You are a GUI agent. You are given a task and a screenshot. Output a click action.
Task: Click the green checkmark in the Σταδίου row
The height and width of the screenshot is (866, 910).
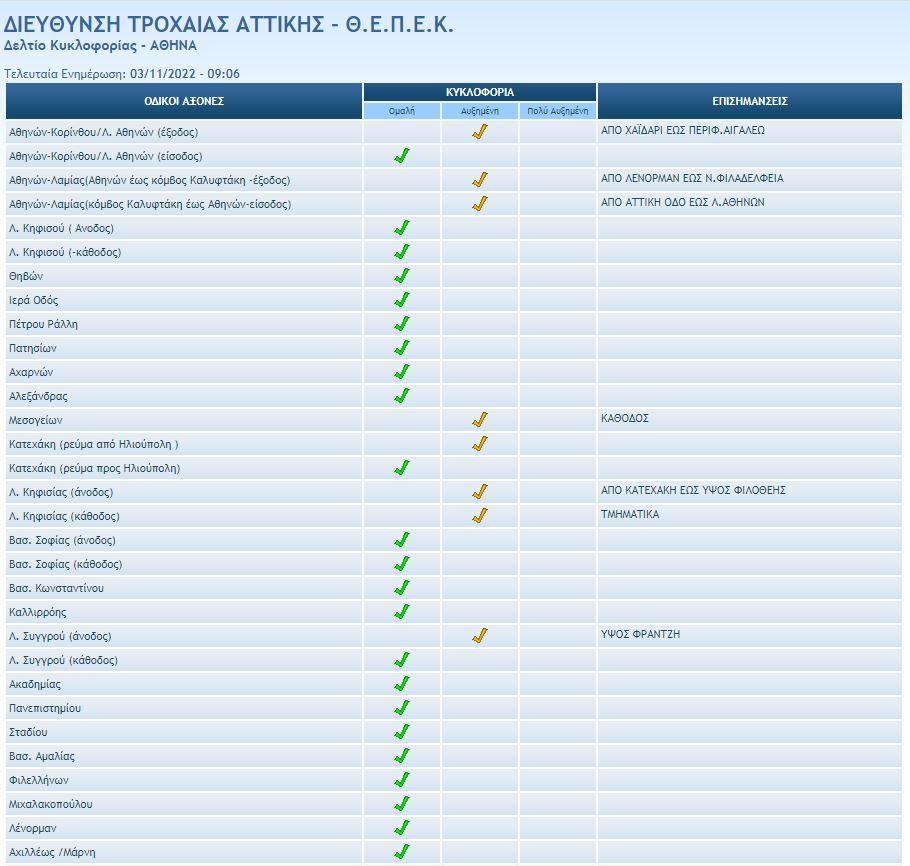click(x=402, y=732)
